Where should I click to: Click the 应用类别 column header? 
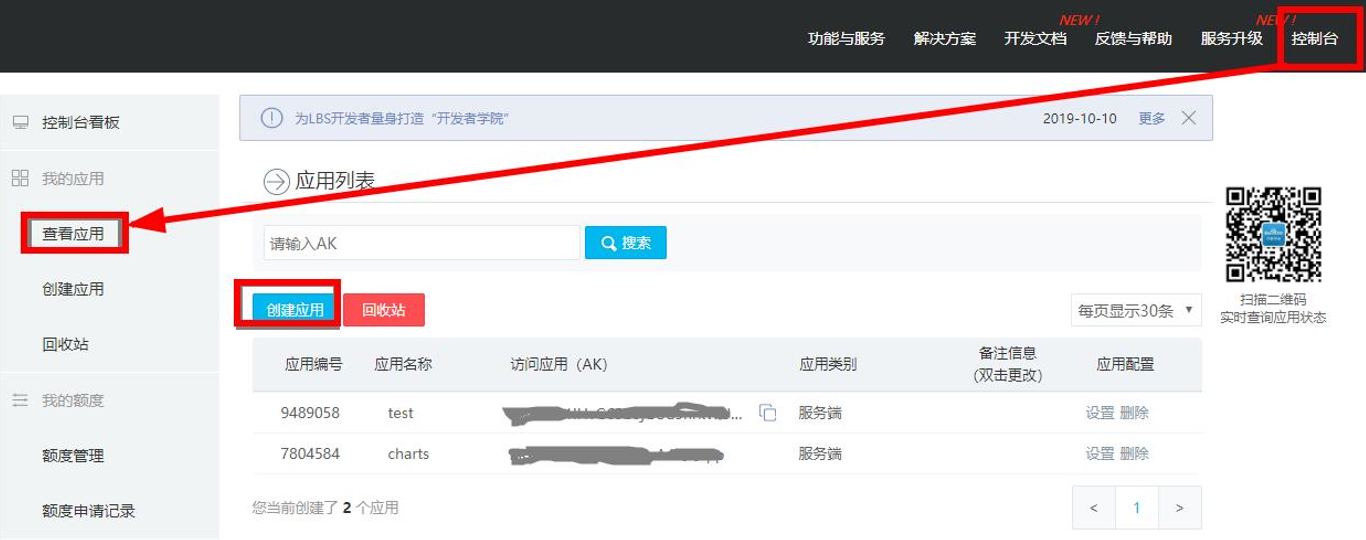[x=828, y=364]
